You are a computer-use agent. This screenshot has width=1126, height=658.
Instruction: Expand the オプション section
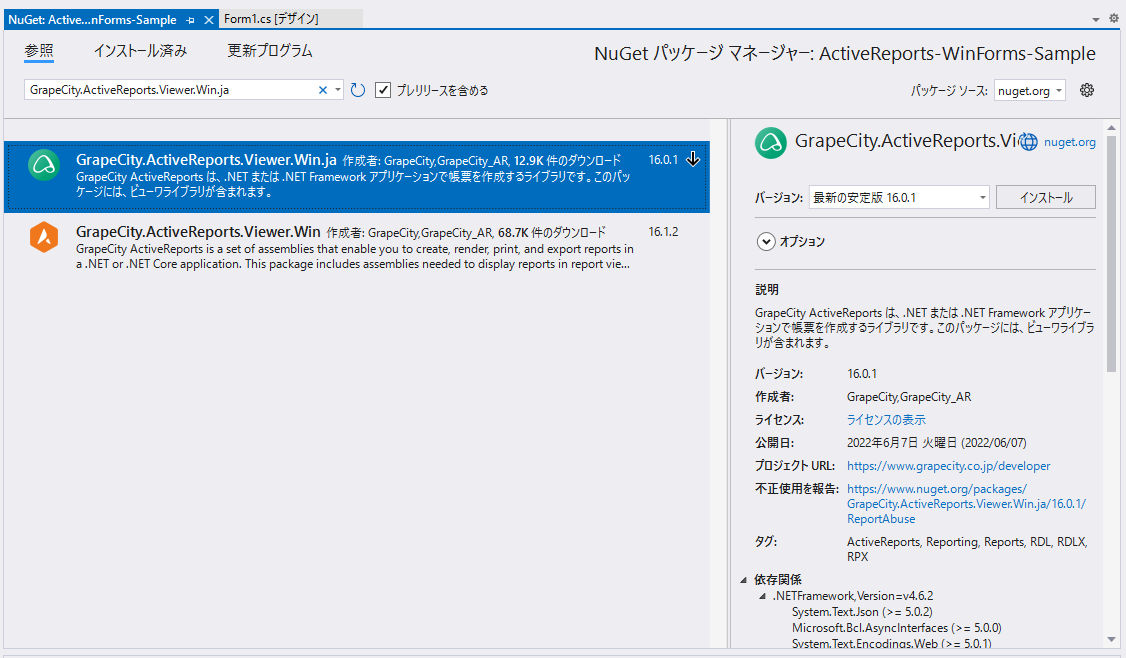tap(766, 241)
